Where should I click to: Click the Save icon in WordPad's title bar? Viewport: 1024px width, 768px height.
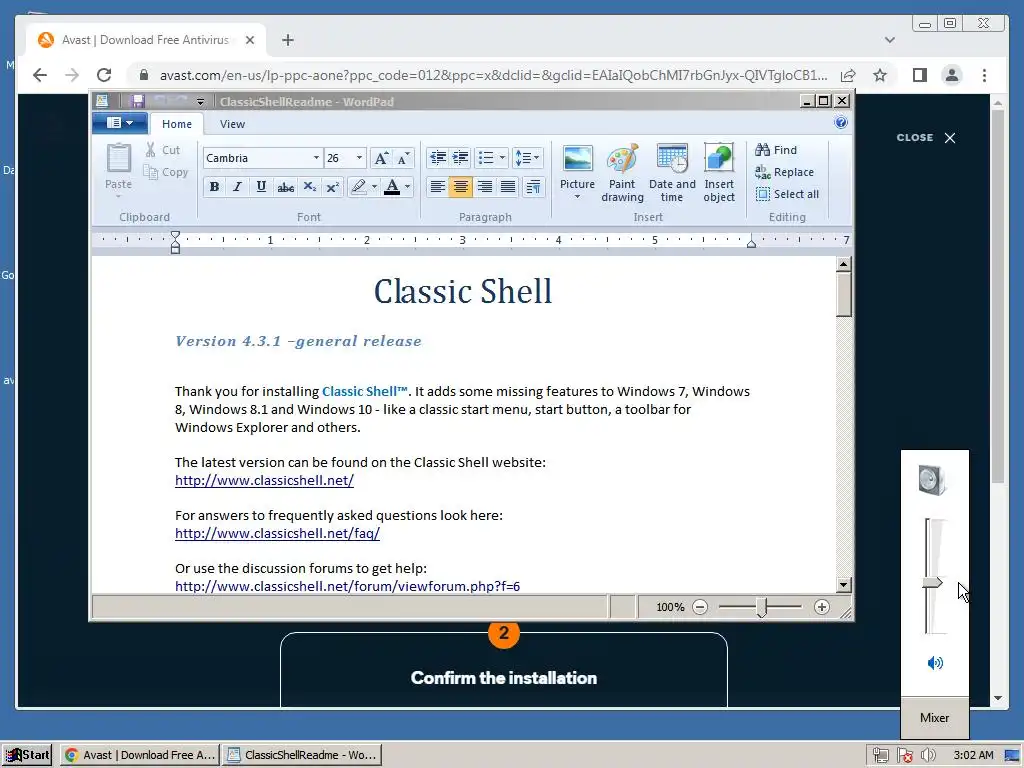coord(137,101)
